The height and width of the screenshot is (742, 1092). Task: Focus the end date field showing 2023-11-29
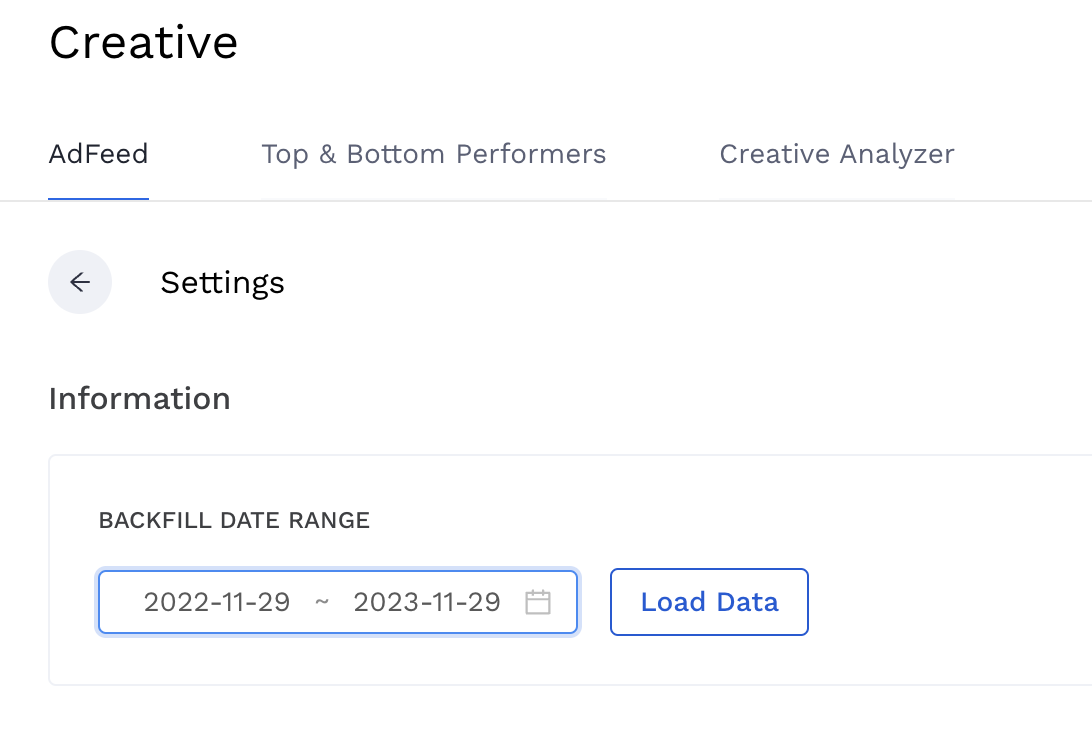(427, 602)
